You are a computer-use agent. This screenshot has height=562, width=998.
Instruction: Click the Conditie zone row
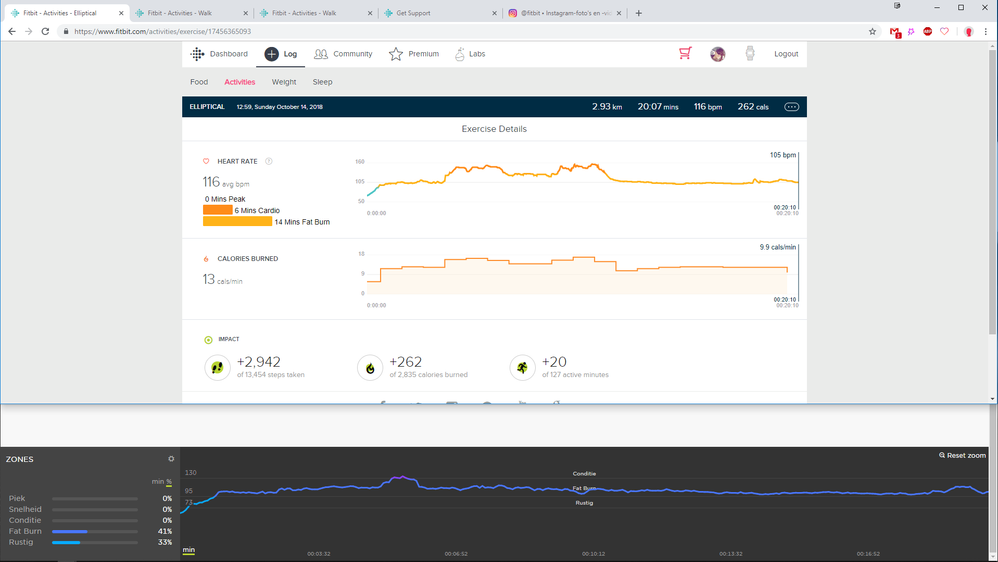(x=90, y=520)
